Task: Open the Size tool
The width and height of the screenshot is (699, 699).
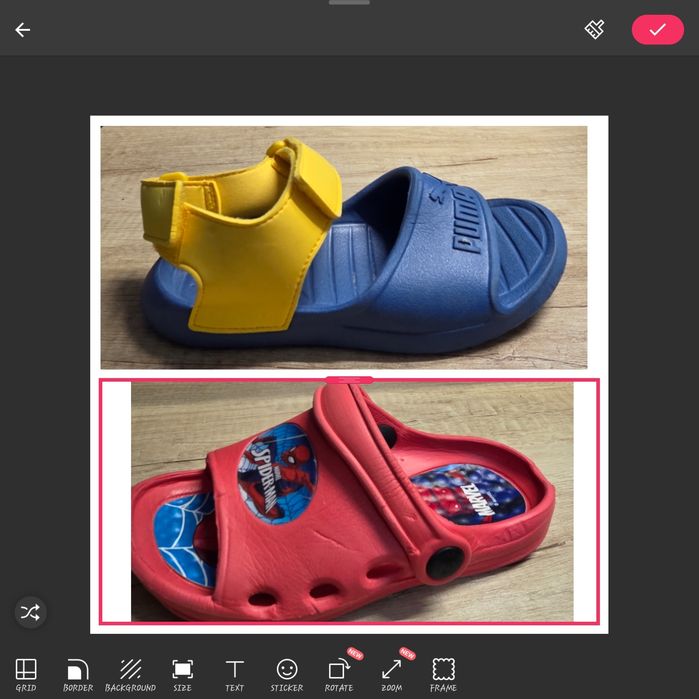Action: (x=182, y=674)
